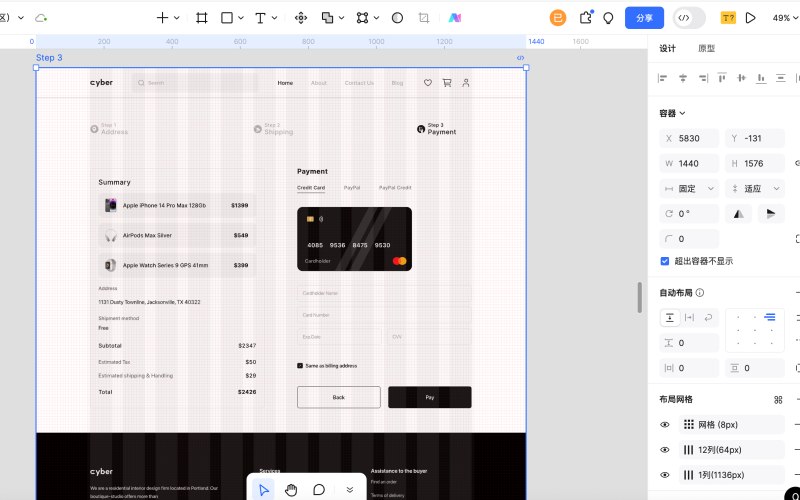Click the half-circle mask icon
The height and width of the screenshot is (500, 800).
tap(397, 18)
